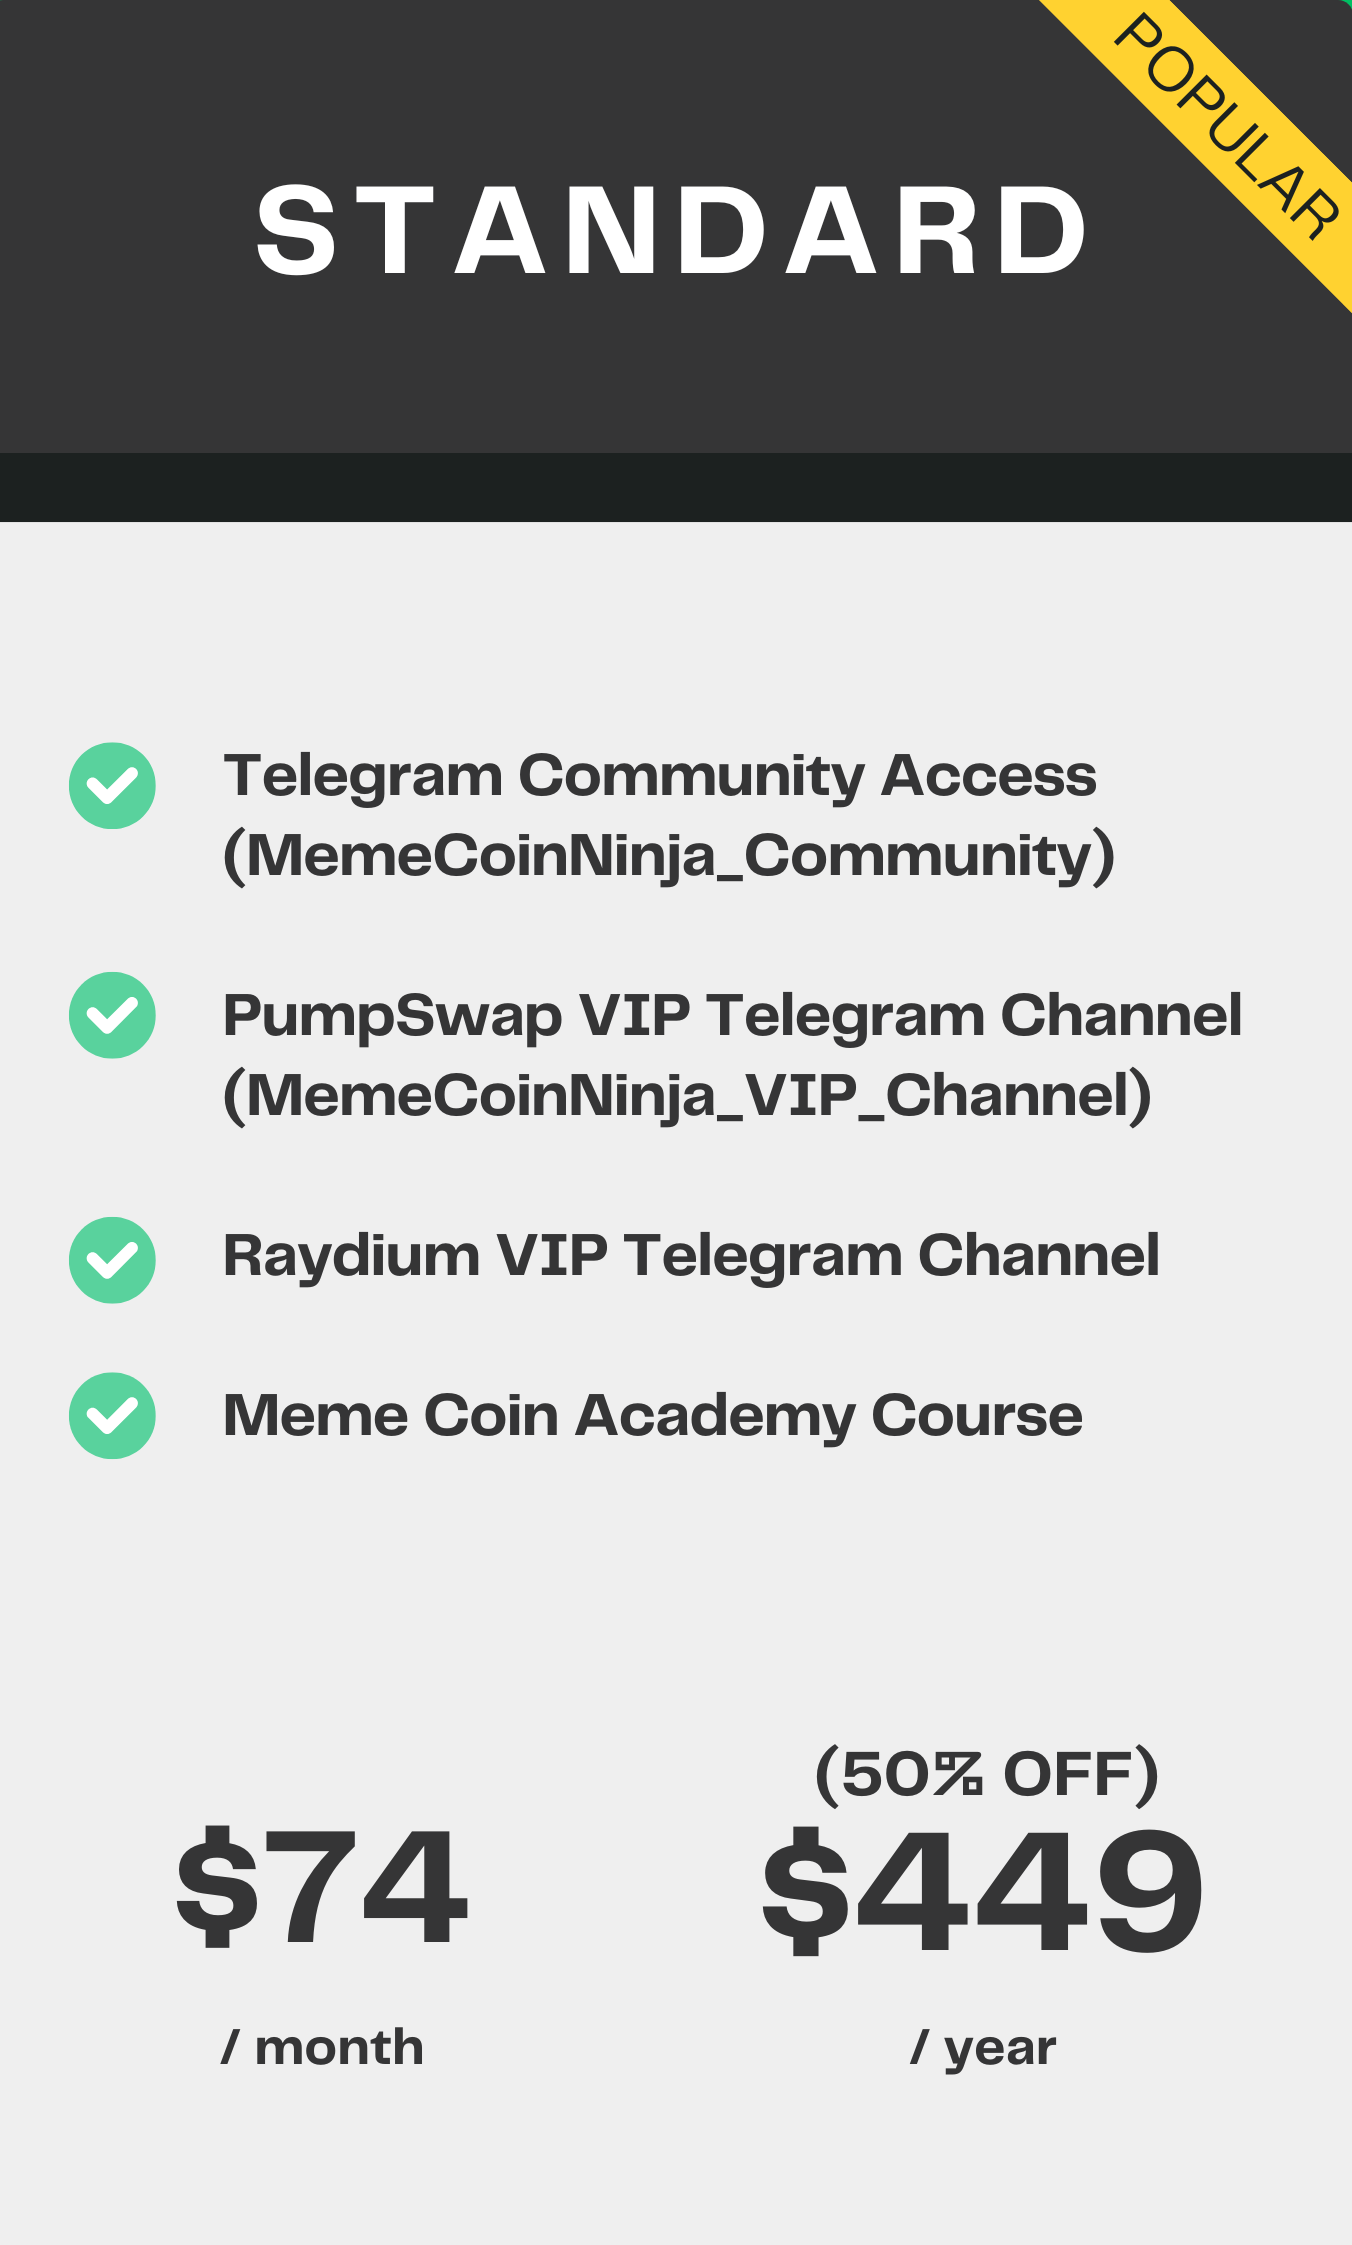Screen dimensions: 1352x2245
Task: Select the Meme Coin Academy Course text
Action: [652, 1416]
